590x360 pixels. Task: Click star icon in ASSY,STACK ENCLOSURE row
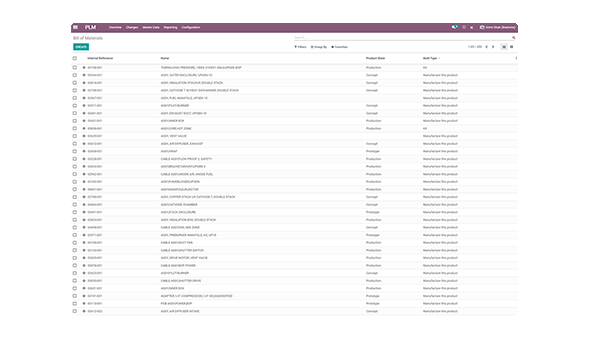pyautogui.click(x=84, y=212)
